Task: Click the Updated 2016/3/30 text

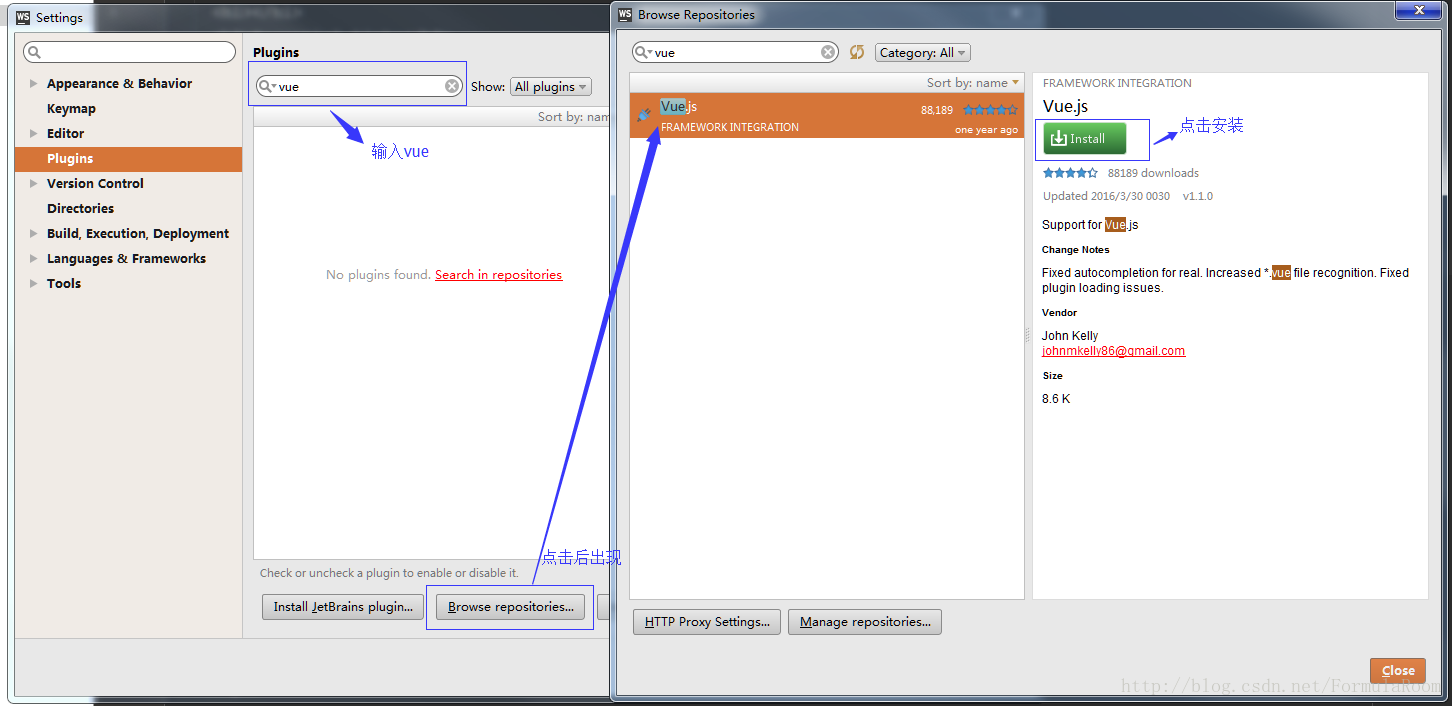Action: click(x=1106, y=197)
